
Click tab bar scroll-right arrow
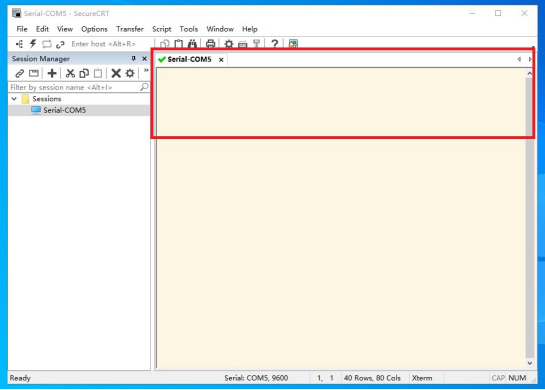tap(530, 59)
